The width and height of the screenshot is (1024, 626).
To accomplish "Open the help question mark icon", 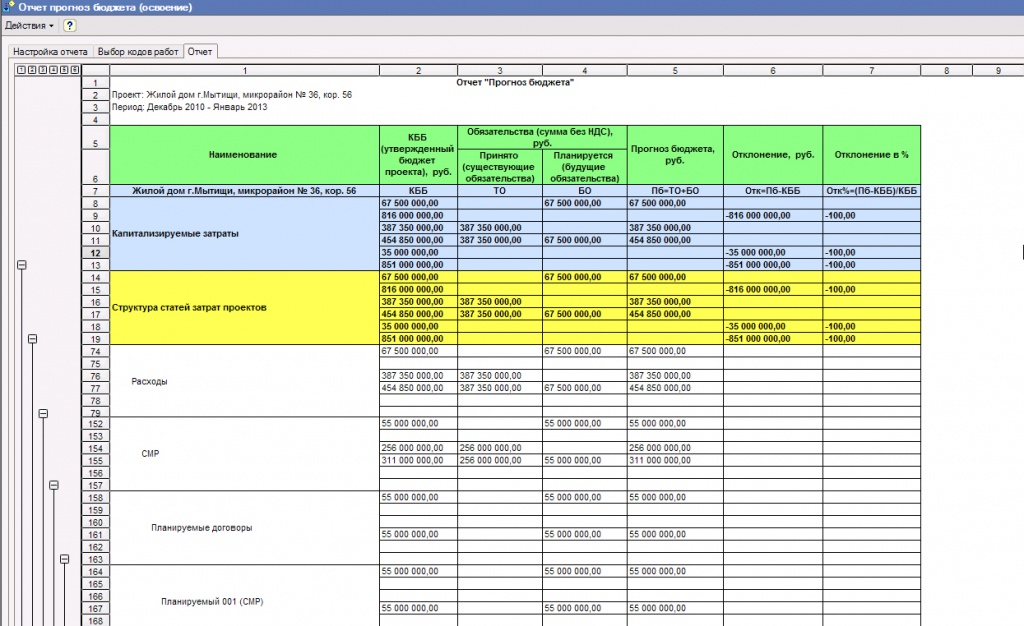I will pyautogui.click(x=69, y=25).
